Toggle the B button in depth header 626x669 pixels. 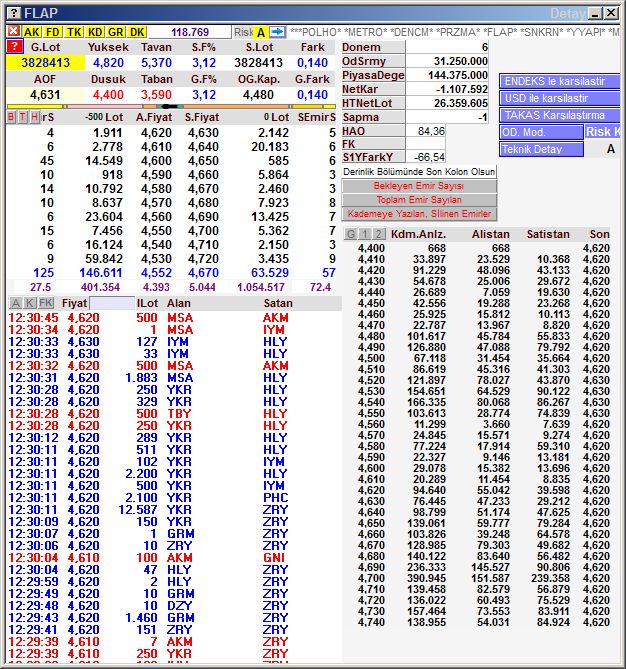pos(12,117)
